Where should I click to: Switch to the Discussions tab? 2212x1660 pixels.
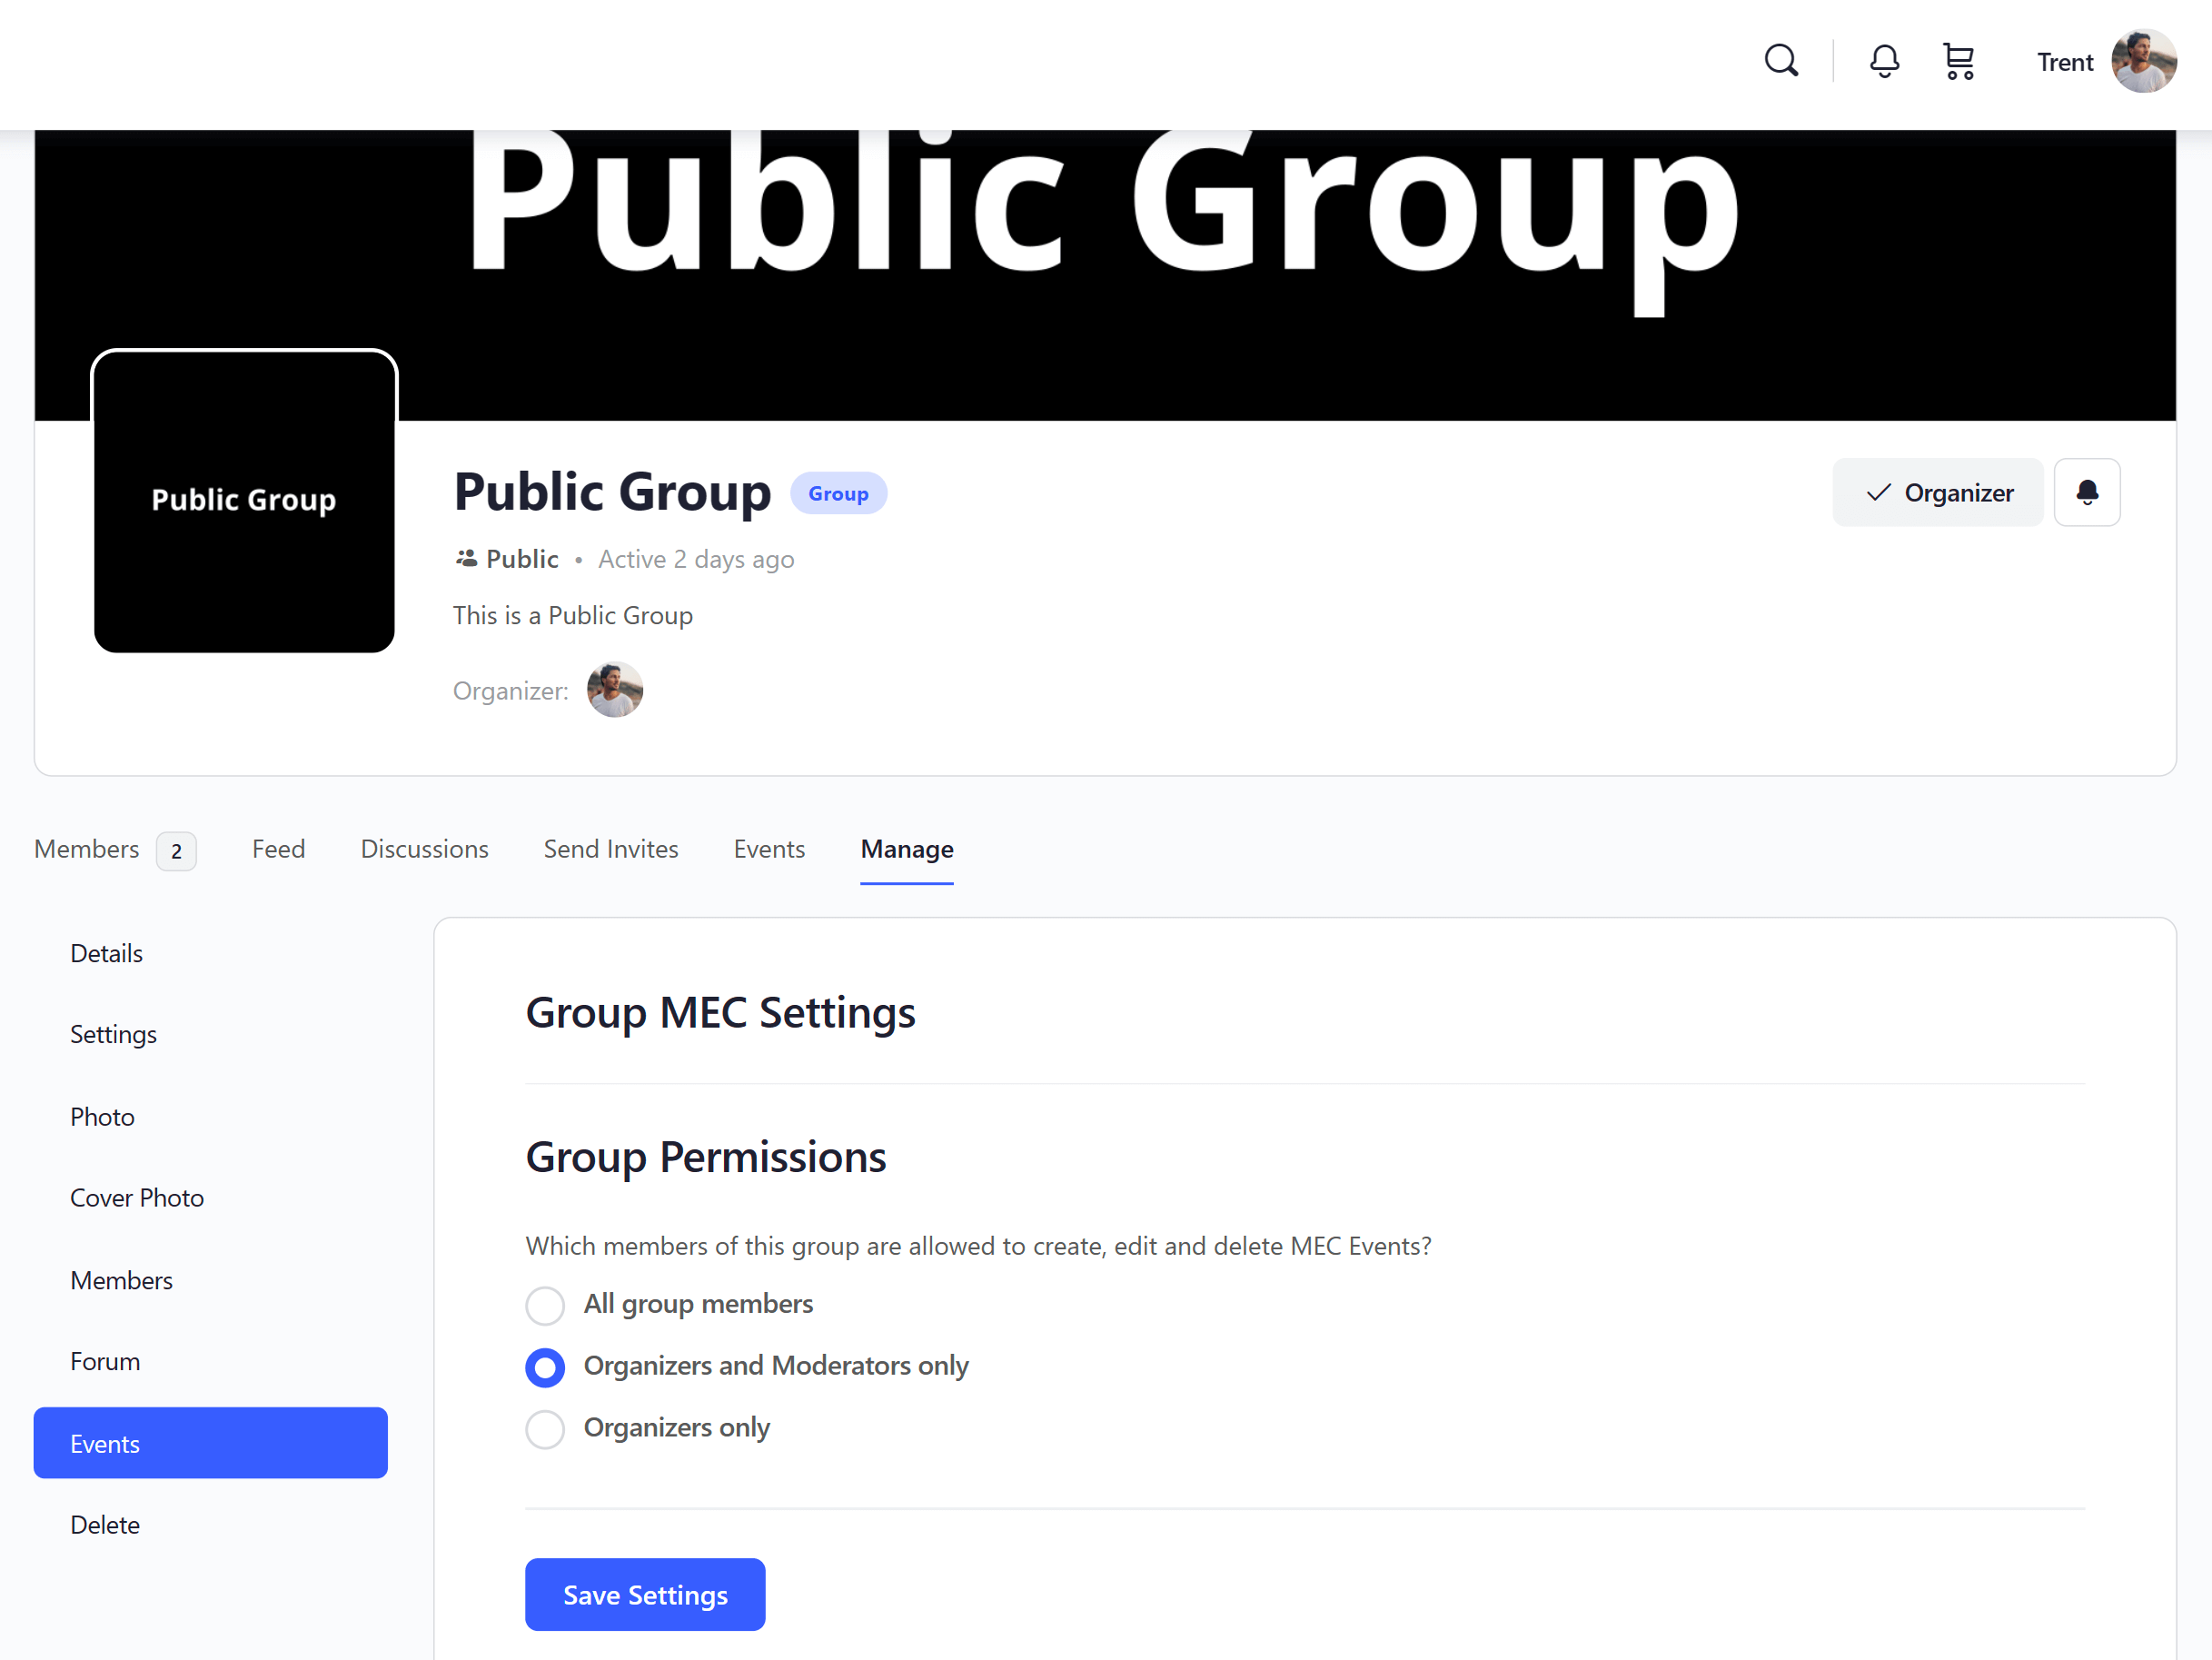point(424,849)
